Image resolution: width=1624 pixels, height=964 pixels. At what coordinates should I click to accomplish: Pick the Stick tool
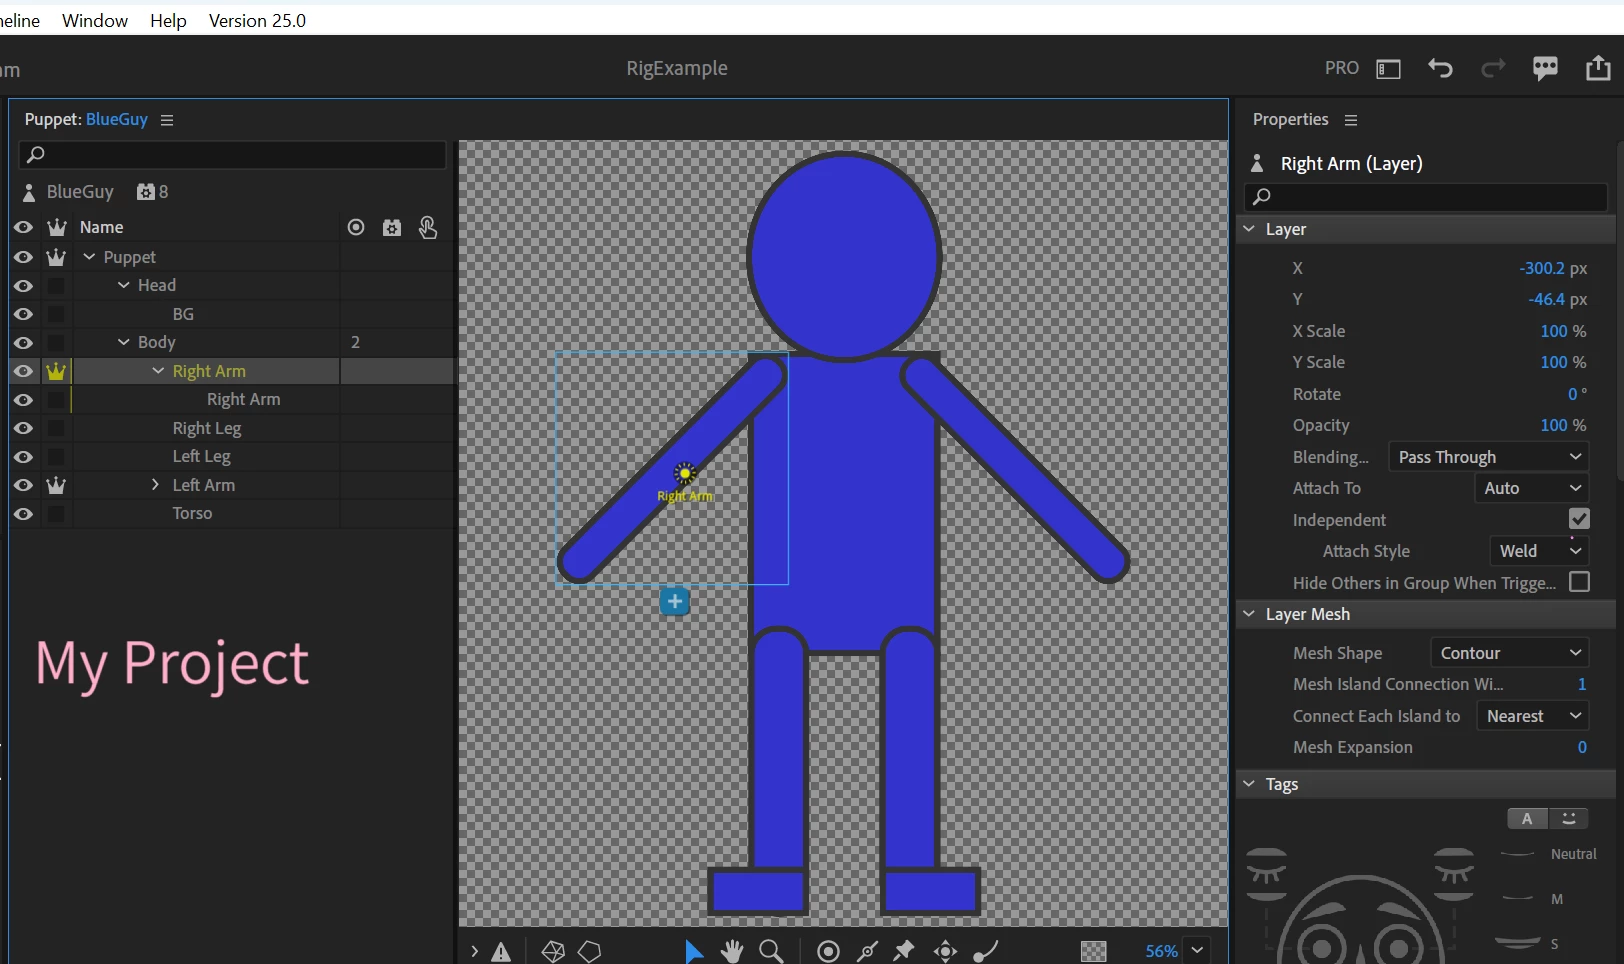[x=867, y=951]
